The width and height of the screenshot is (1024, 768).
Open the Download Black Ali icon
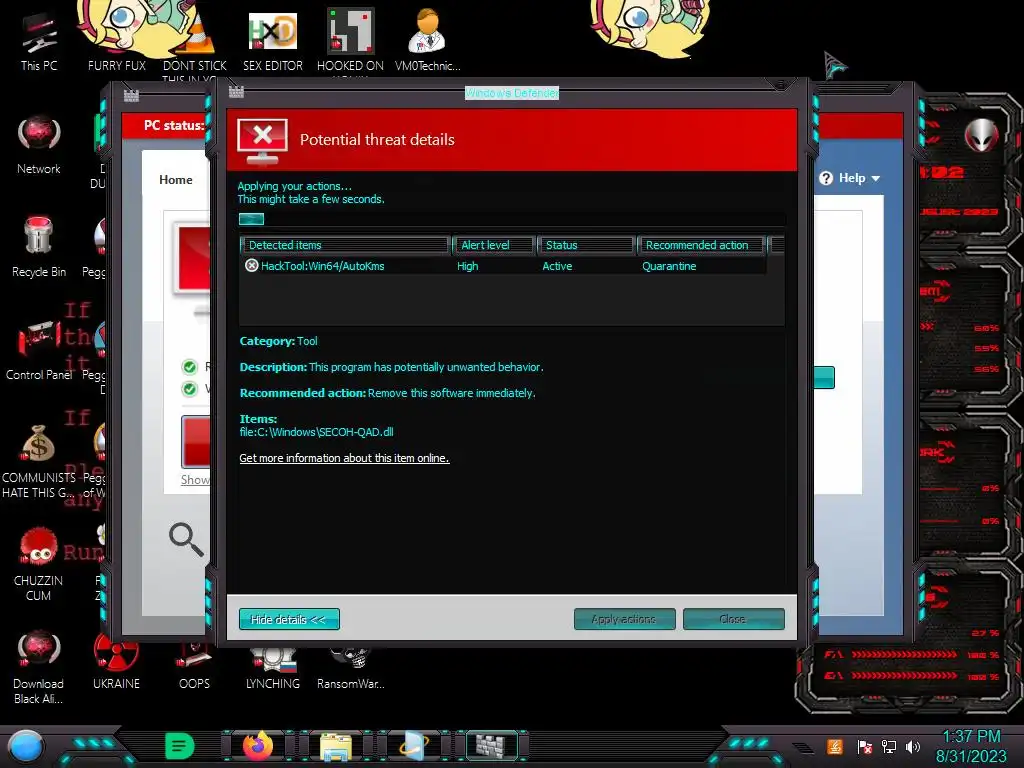39,667
